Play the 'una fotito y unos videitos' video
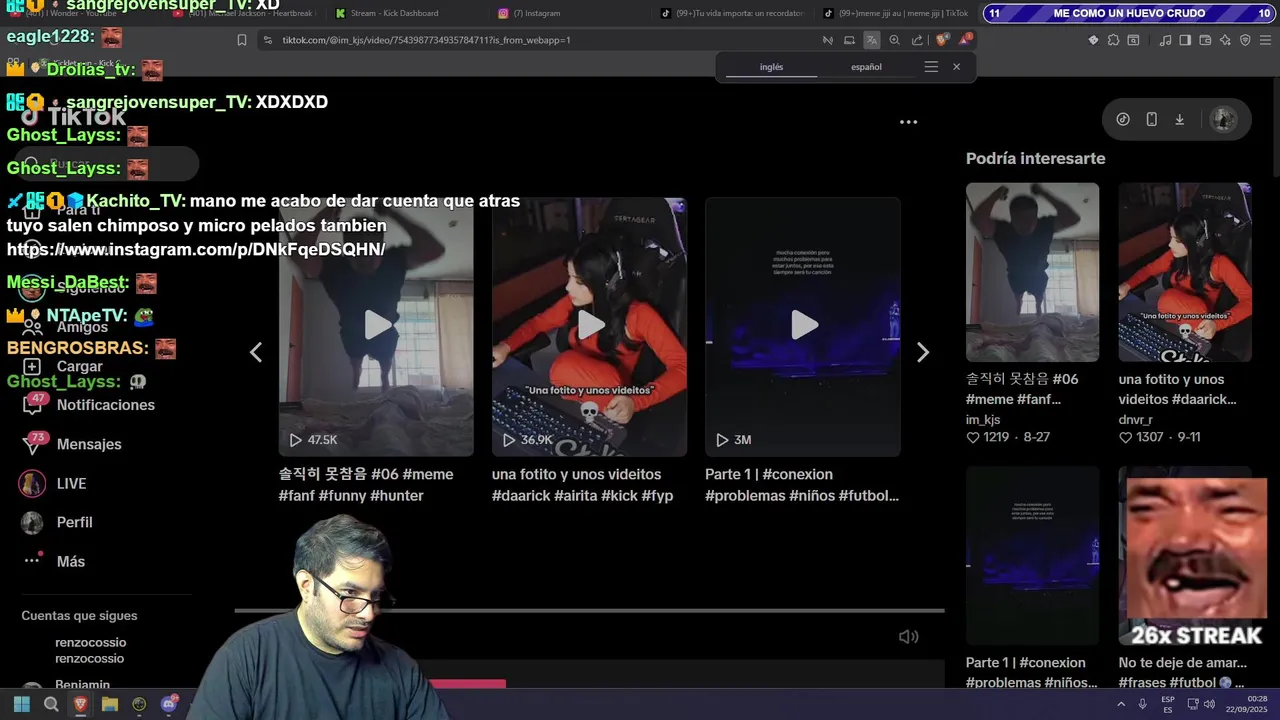The height and width of the screenshot is (720, 1280). point(589,326)
